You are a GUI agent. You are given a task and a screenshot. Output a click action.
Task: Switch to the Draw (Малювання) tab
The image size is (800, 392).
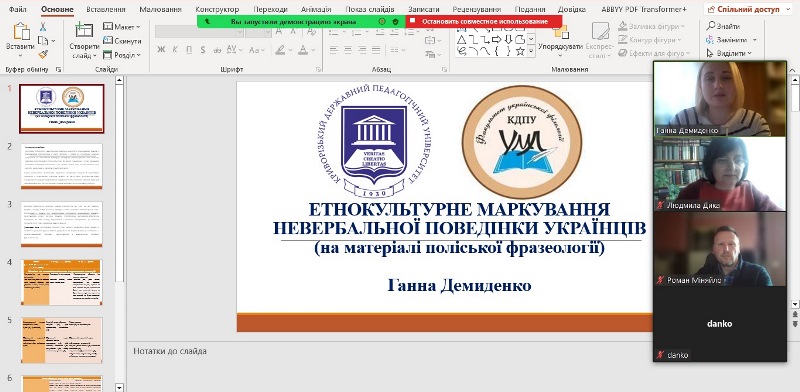point(160,9)
